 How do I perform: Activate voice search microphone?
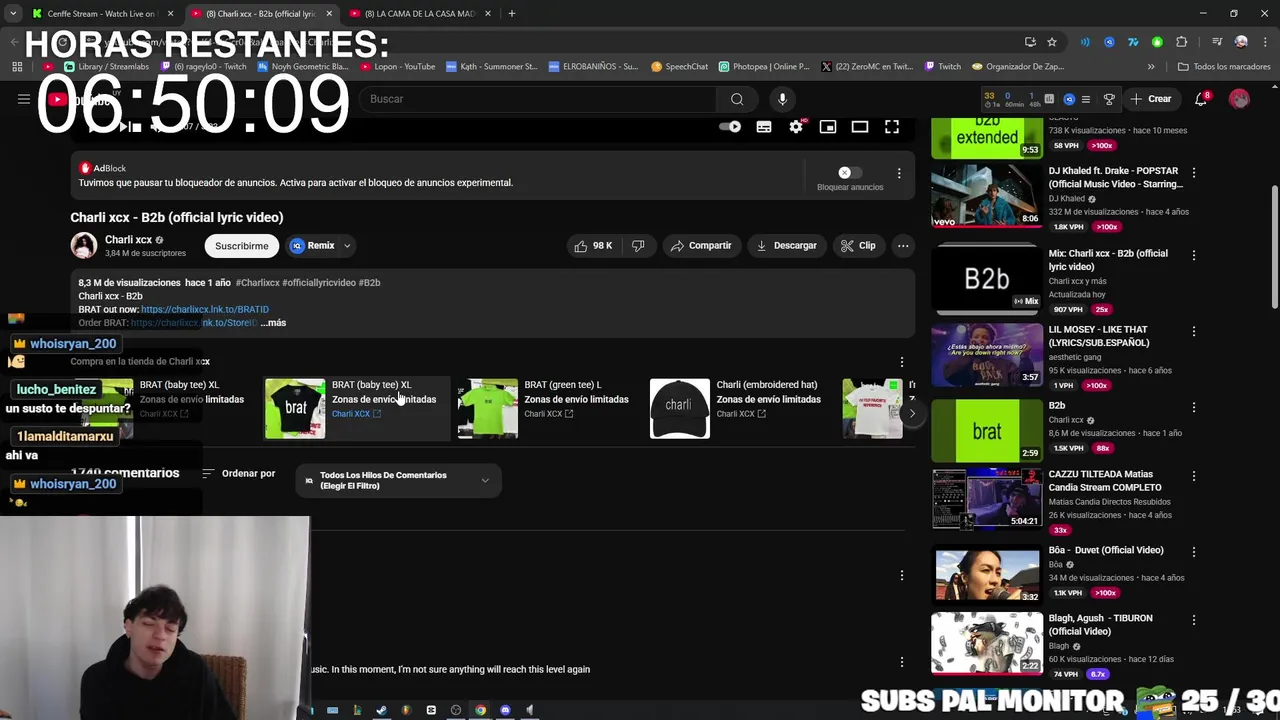pos(782,99)
